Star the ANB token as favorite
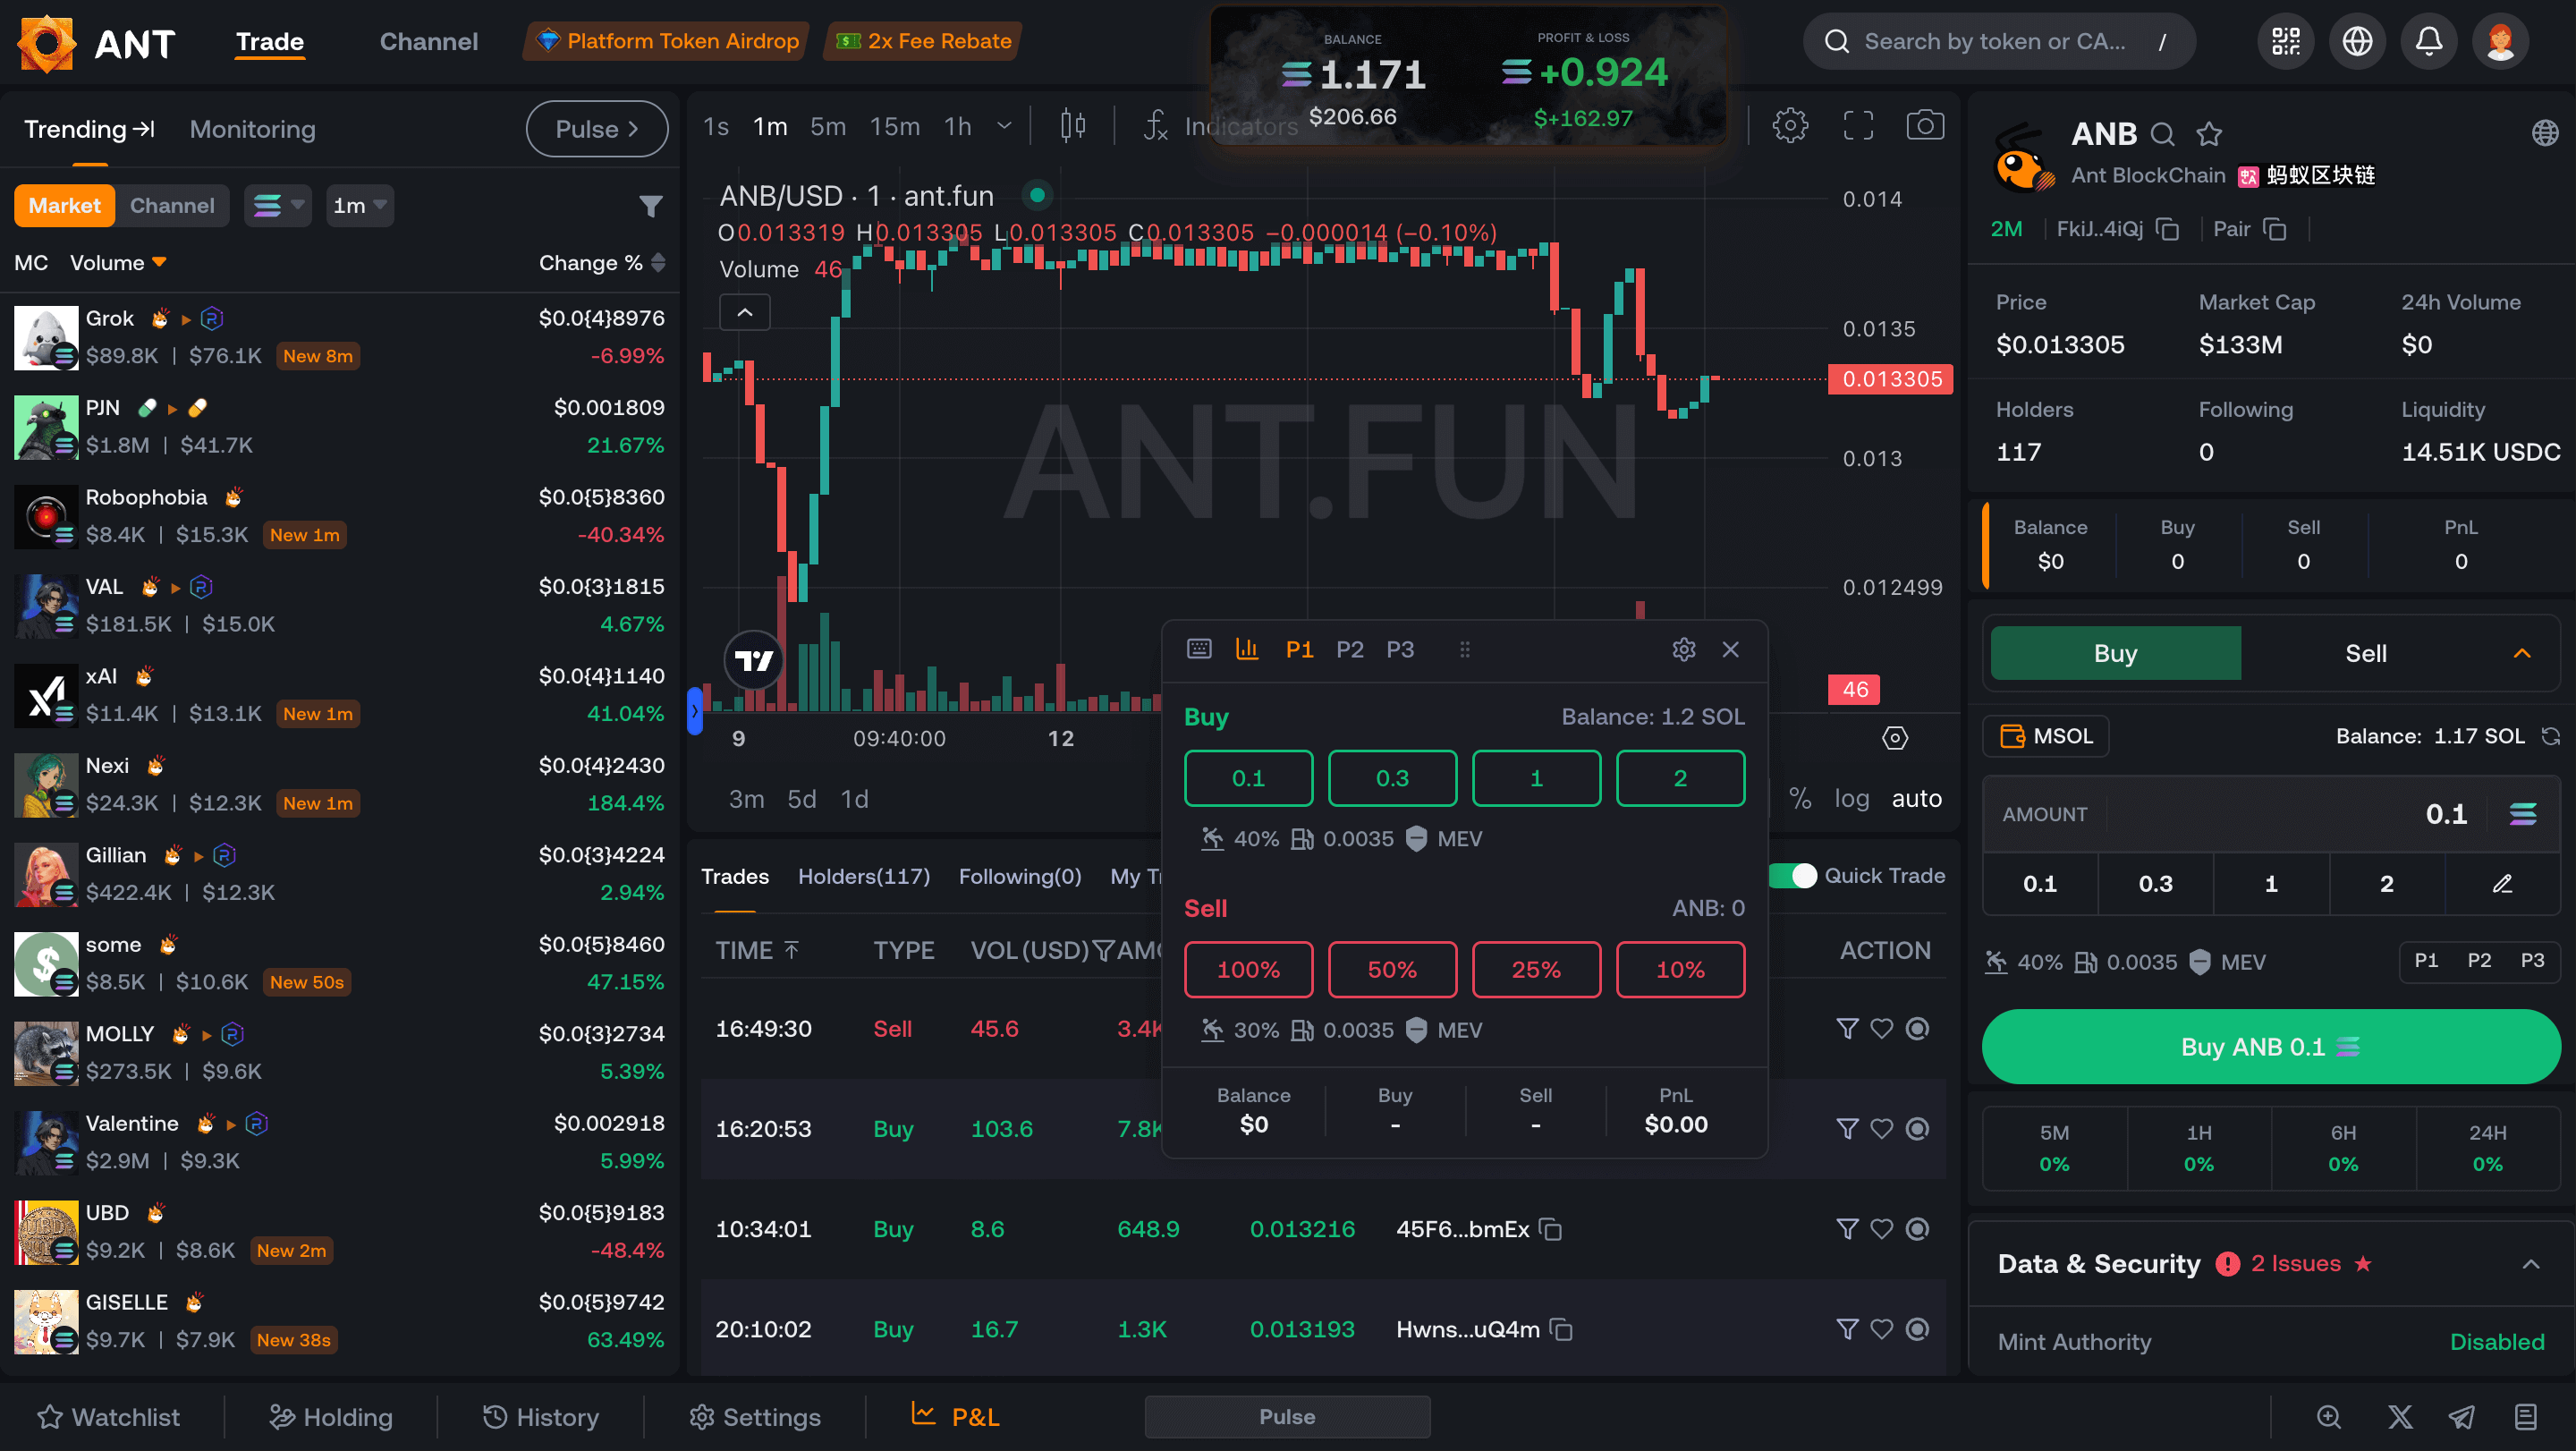 tap(2209, 134)
